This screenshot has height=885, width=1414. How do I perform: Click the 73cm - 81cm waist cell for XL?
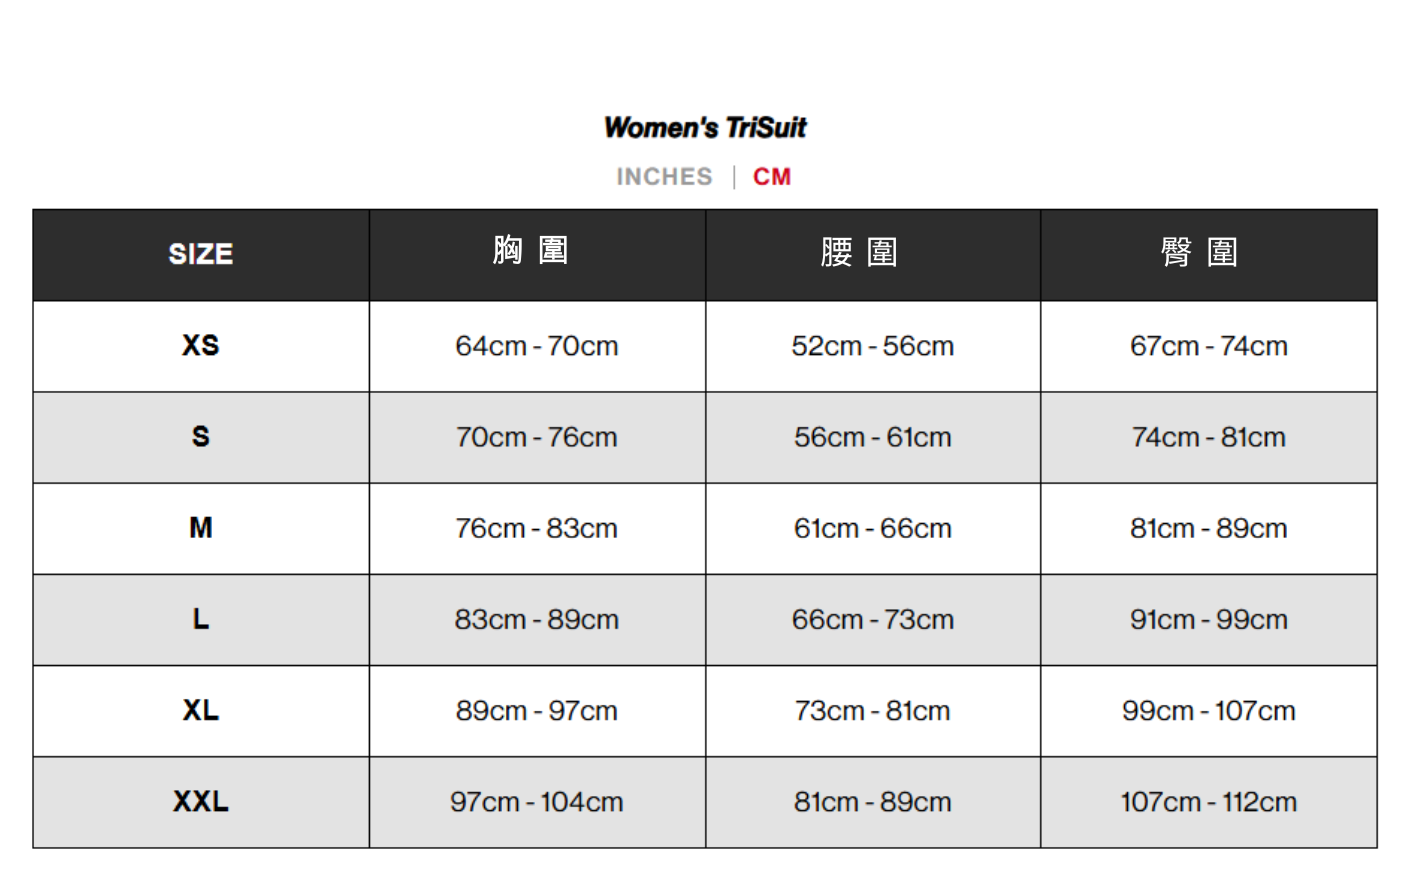click(x=873, y=711)
